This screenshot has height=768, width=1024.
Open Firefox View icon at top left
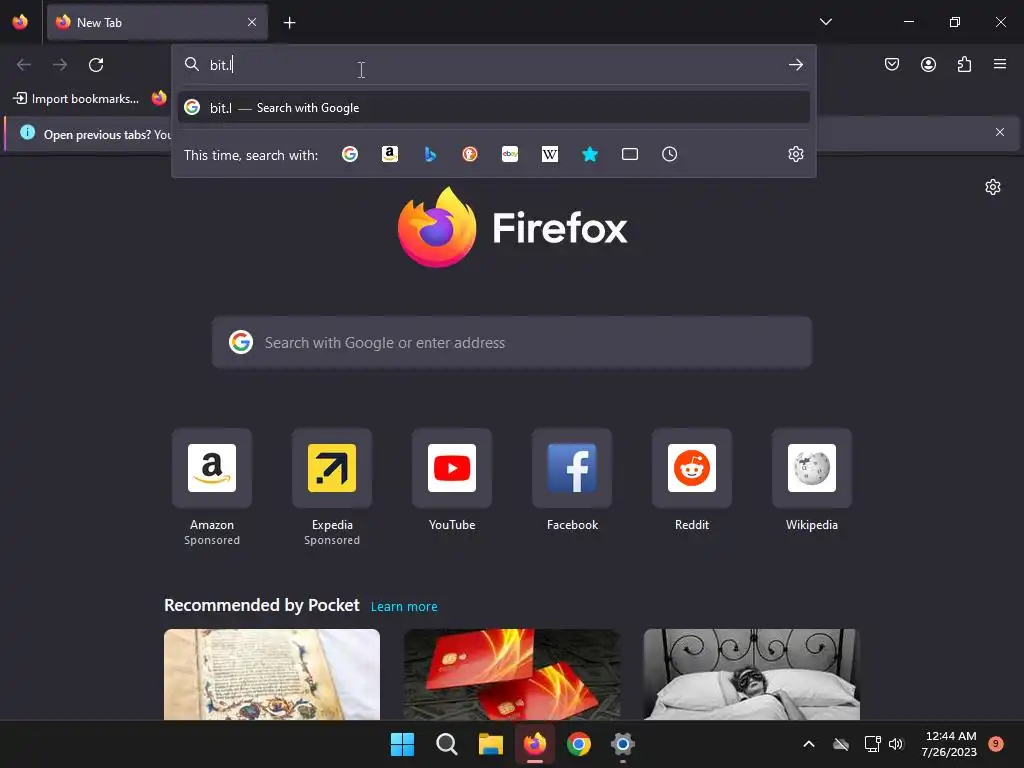tap(20, 22)
